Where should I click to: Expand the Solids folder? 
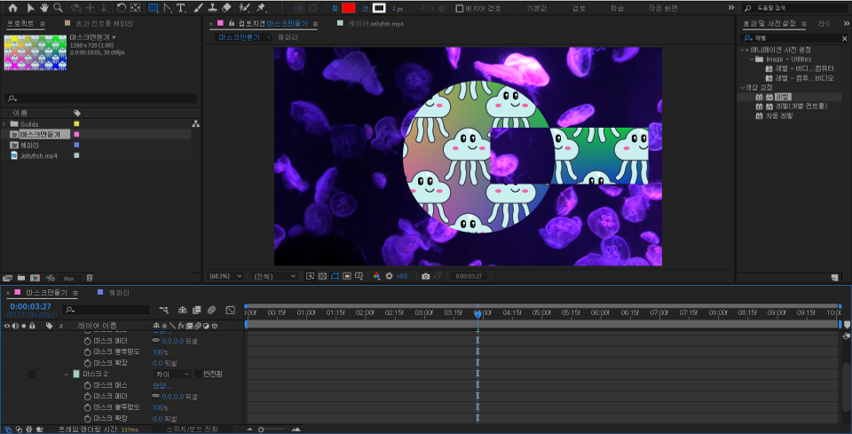click(x=5, y=124)
